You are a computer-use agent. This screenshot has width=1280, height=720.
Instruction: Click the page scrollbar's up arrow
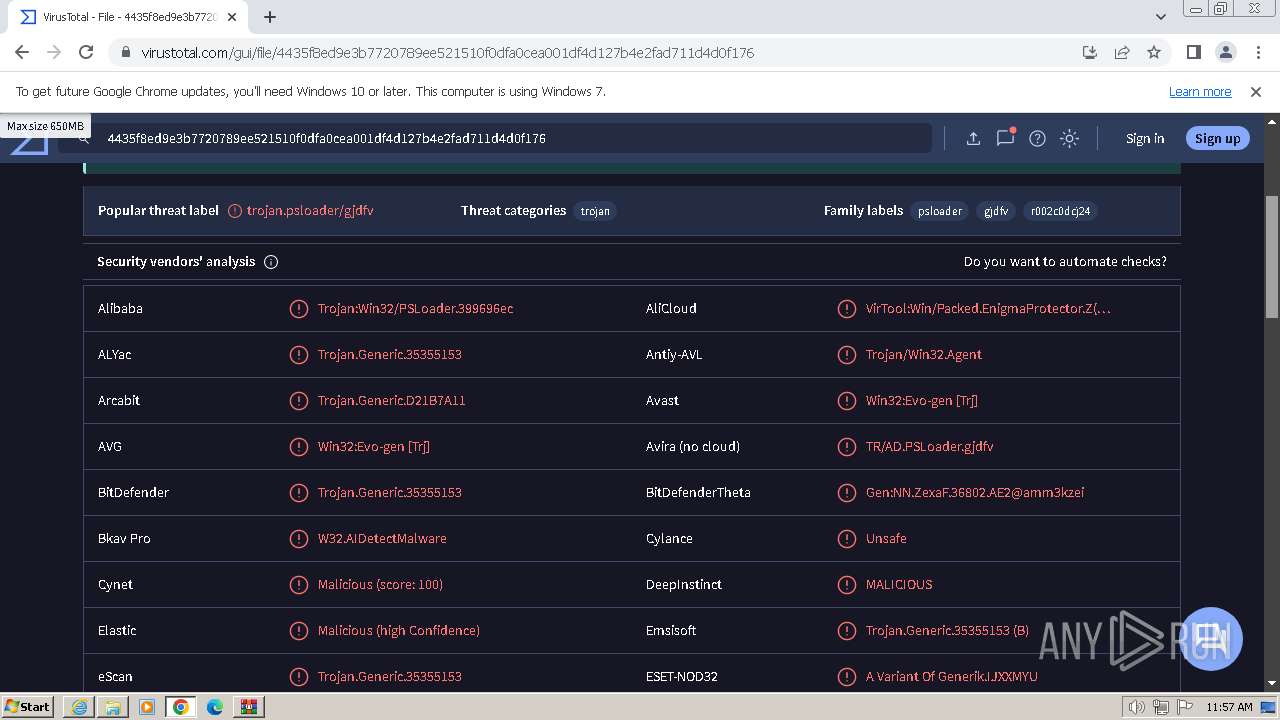click(x=1272, y=120)
